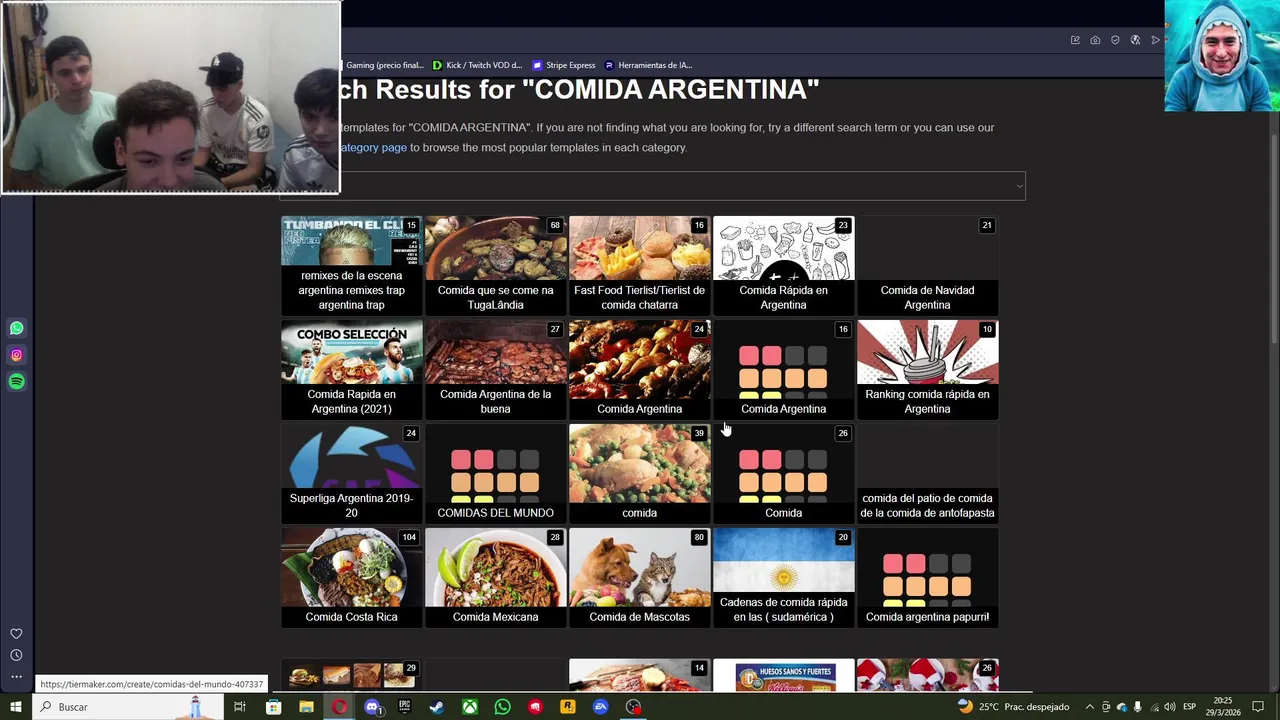Open Xbox app from the taskbar
The width and height of the screenshot is (1280, 720).
click(469, 707)
